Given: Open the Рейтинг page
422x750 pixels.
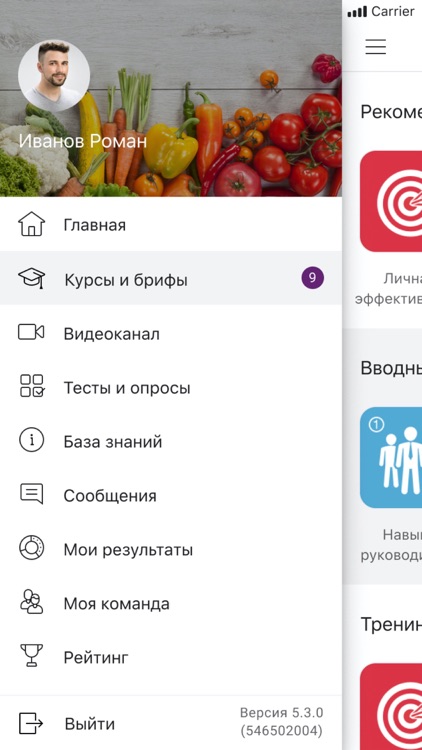Looking at the screenshot, I should pyautogui.click(x=171, y=657).
